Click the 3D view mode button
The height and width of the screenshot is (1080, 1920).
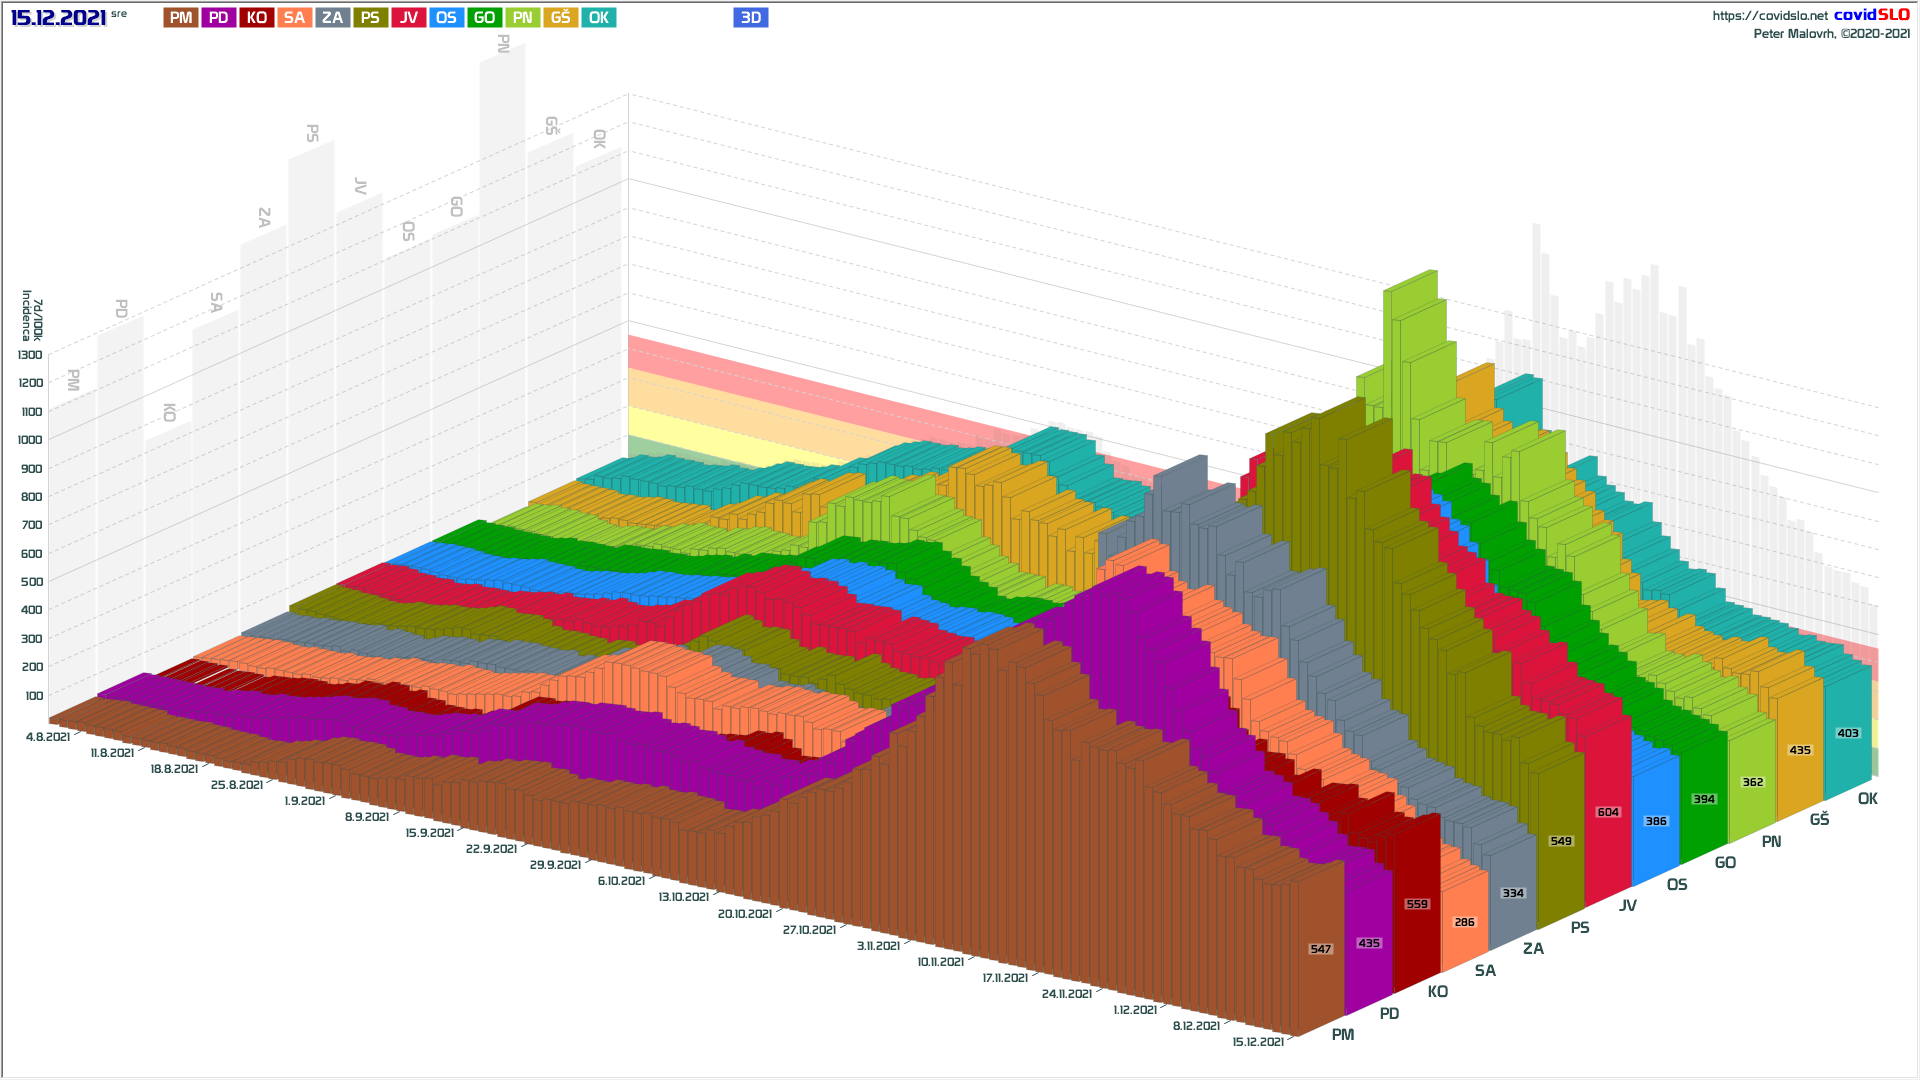pyautogui.click(x=750, y=18)
